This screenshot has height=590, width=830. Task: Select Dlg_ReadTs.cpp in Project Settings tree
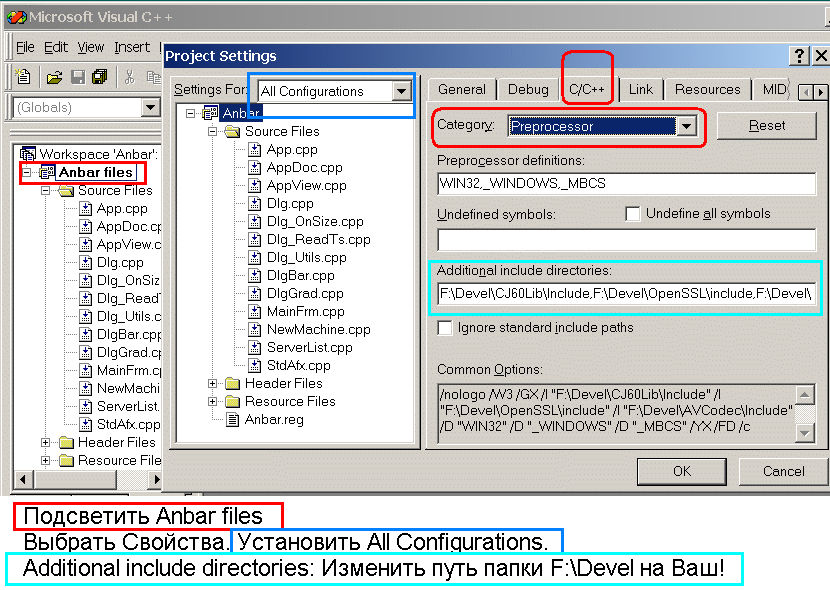pos(318,239)
